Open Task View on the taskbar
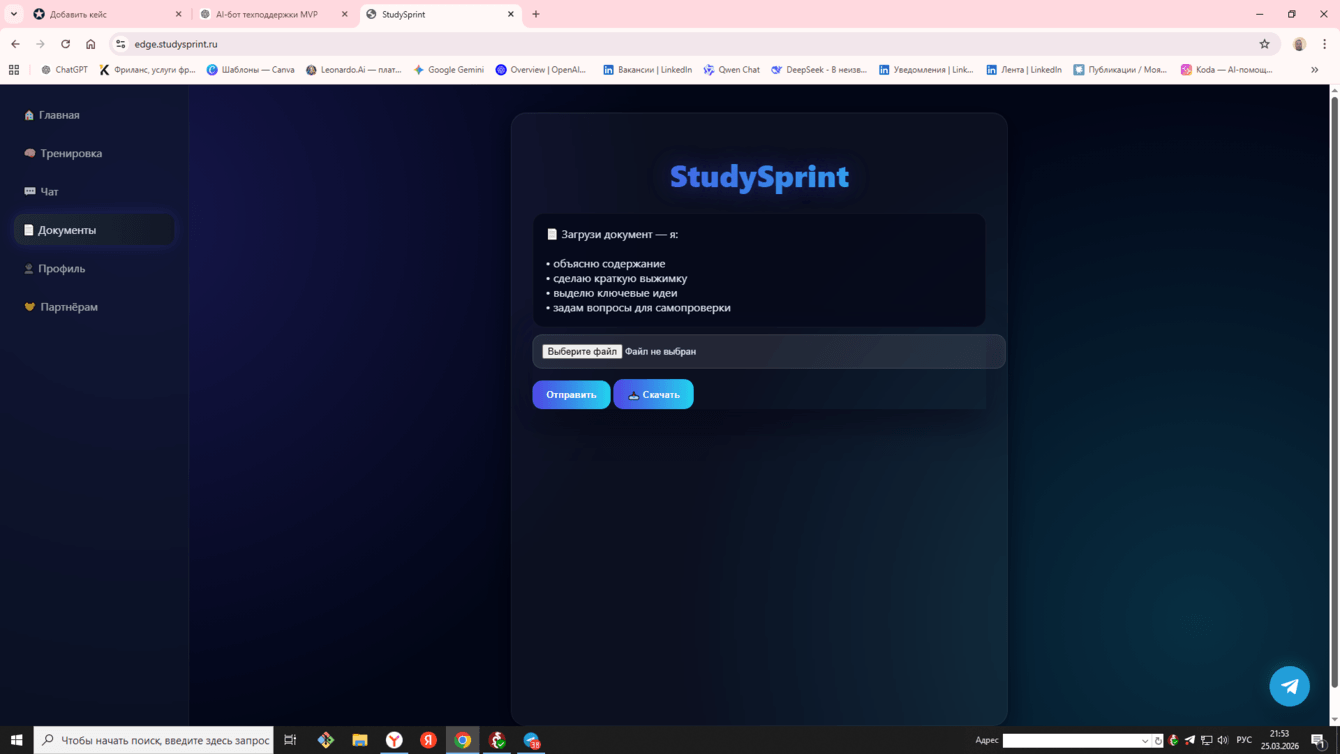This screenshot has width=1340, height=754. (x=290, y=740)
